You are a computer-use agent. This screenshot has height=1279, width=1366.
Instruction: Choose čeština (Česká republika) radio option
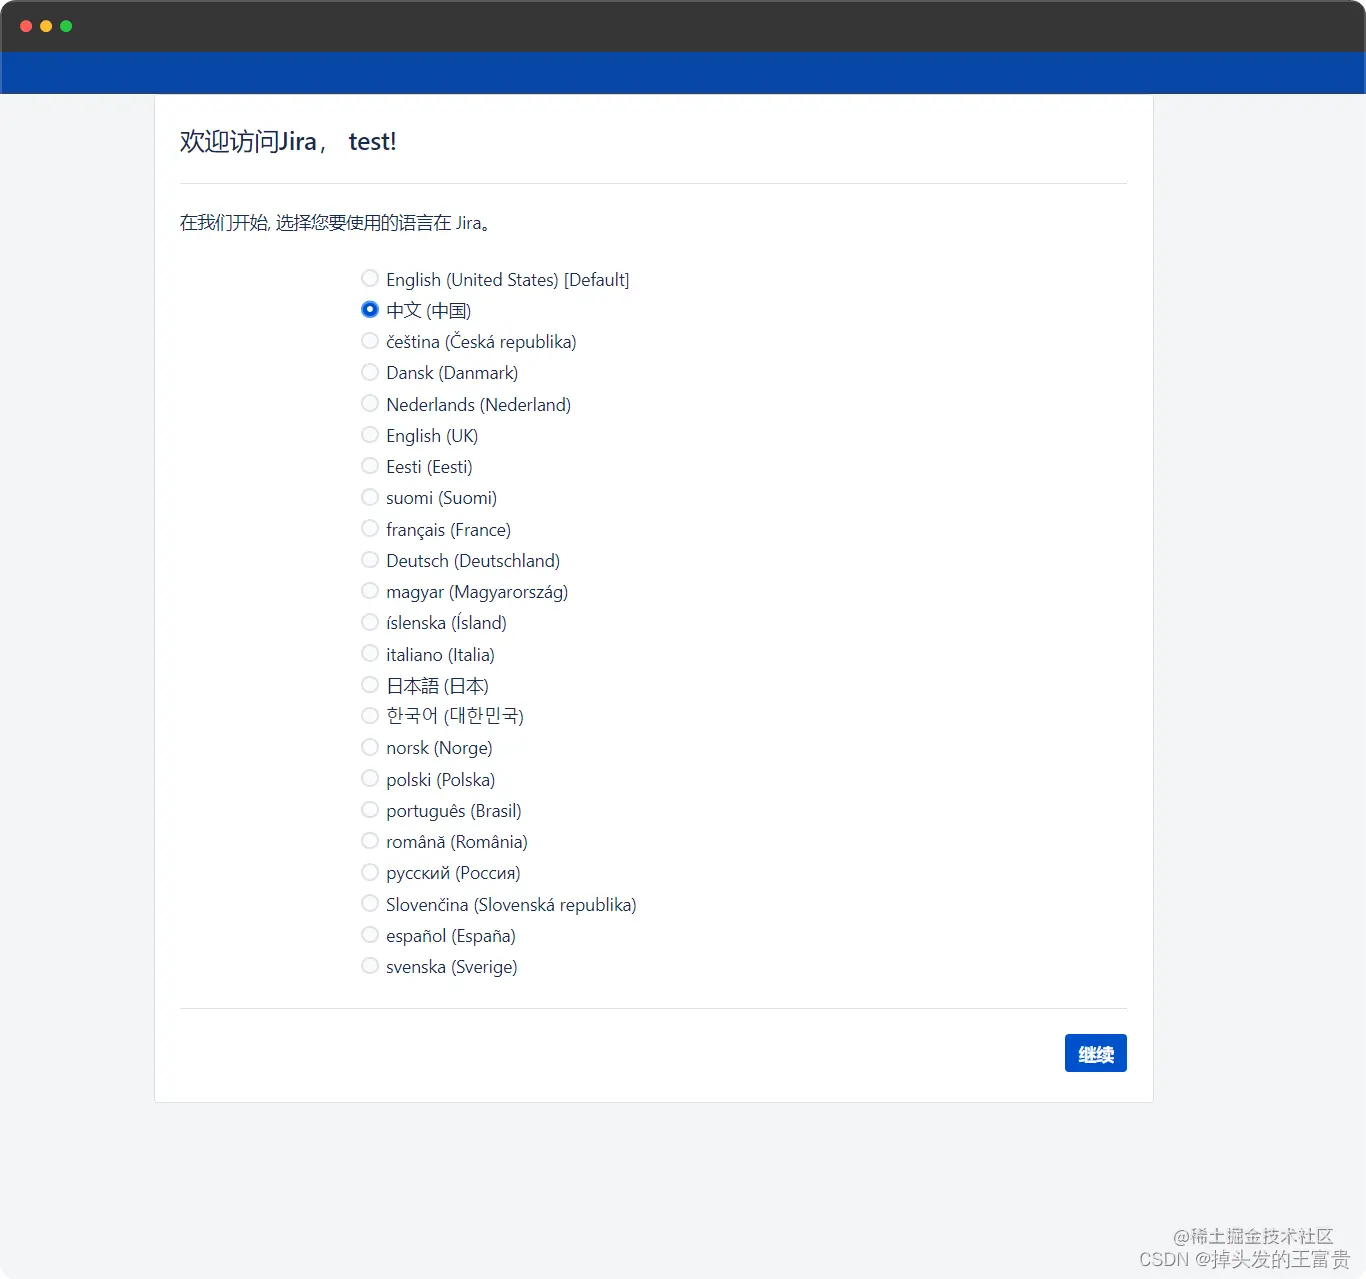point(370,341)
